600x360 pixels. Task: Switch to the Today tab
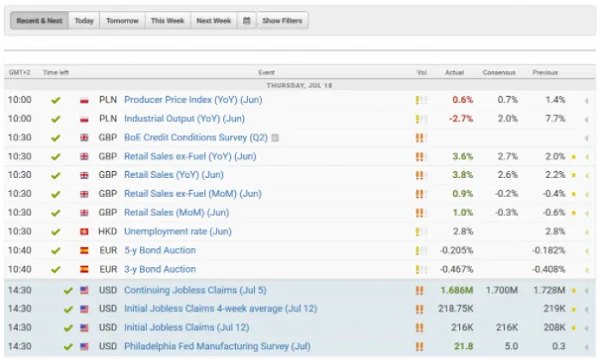pos(84,21)
